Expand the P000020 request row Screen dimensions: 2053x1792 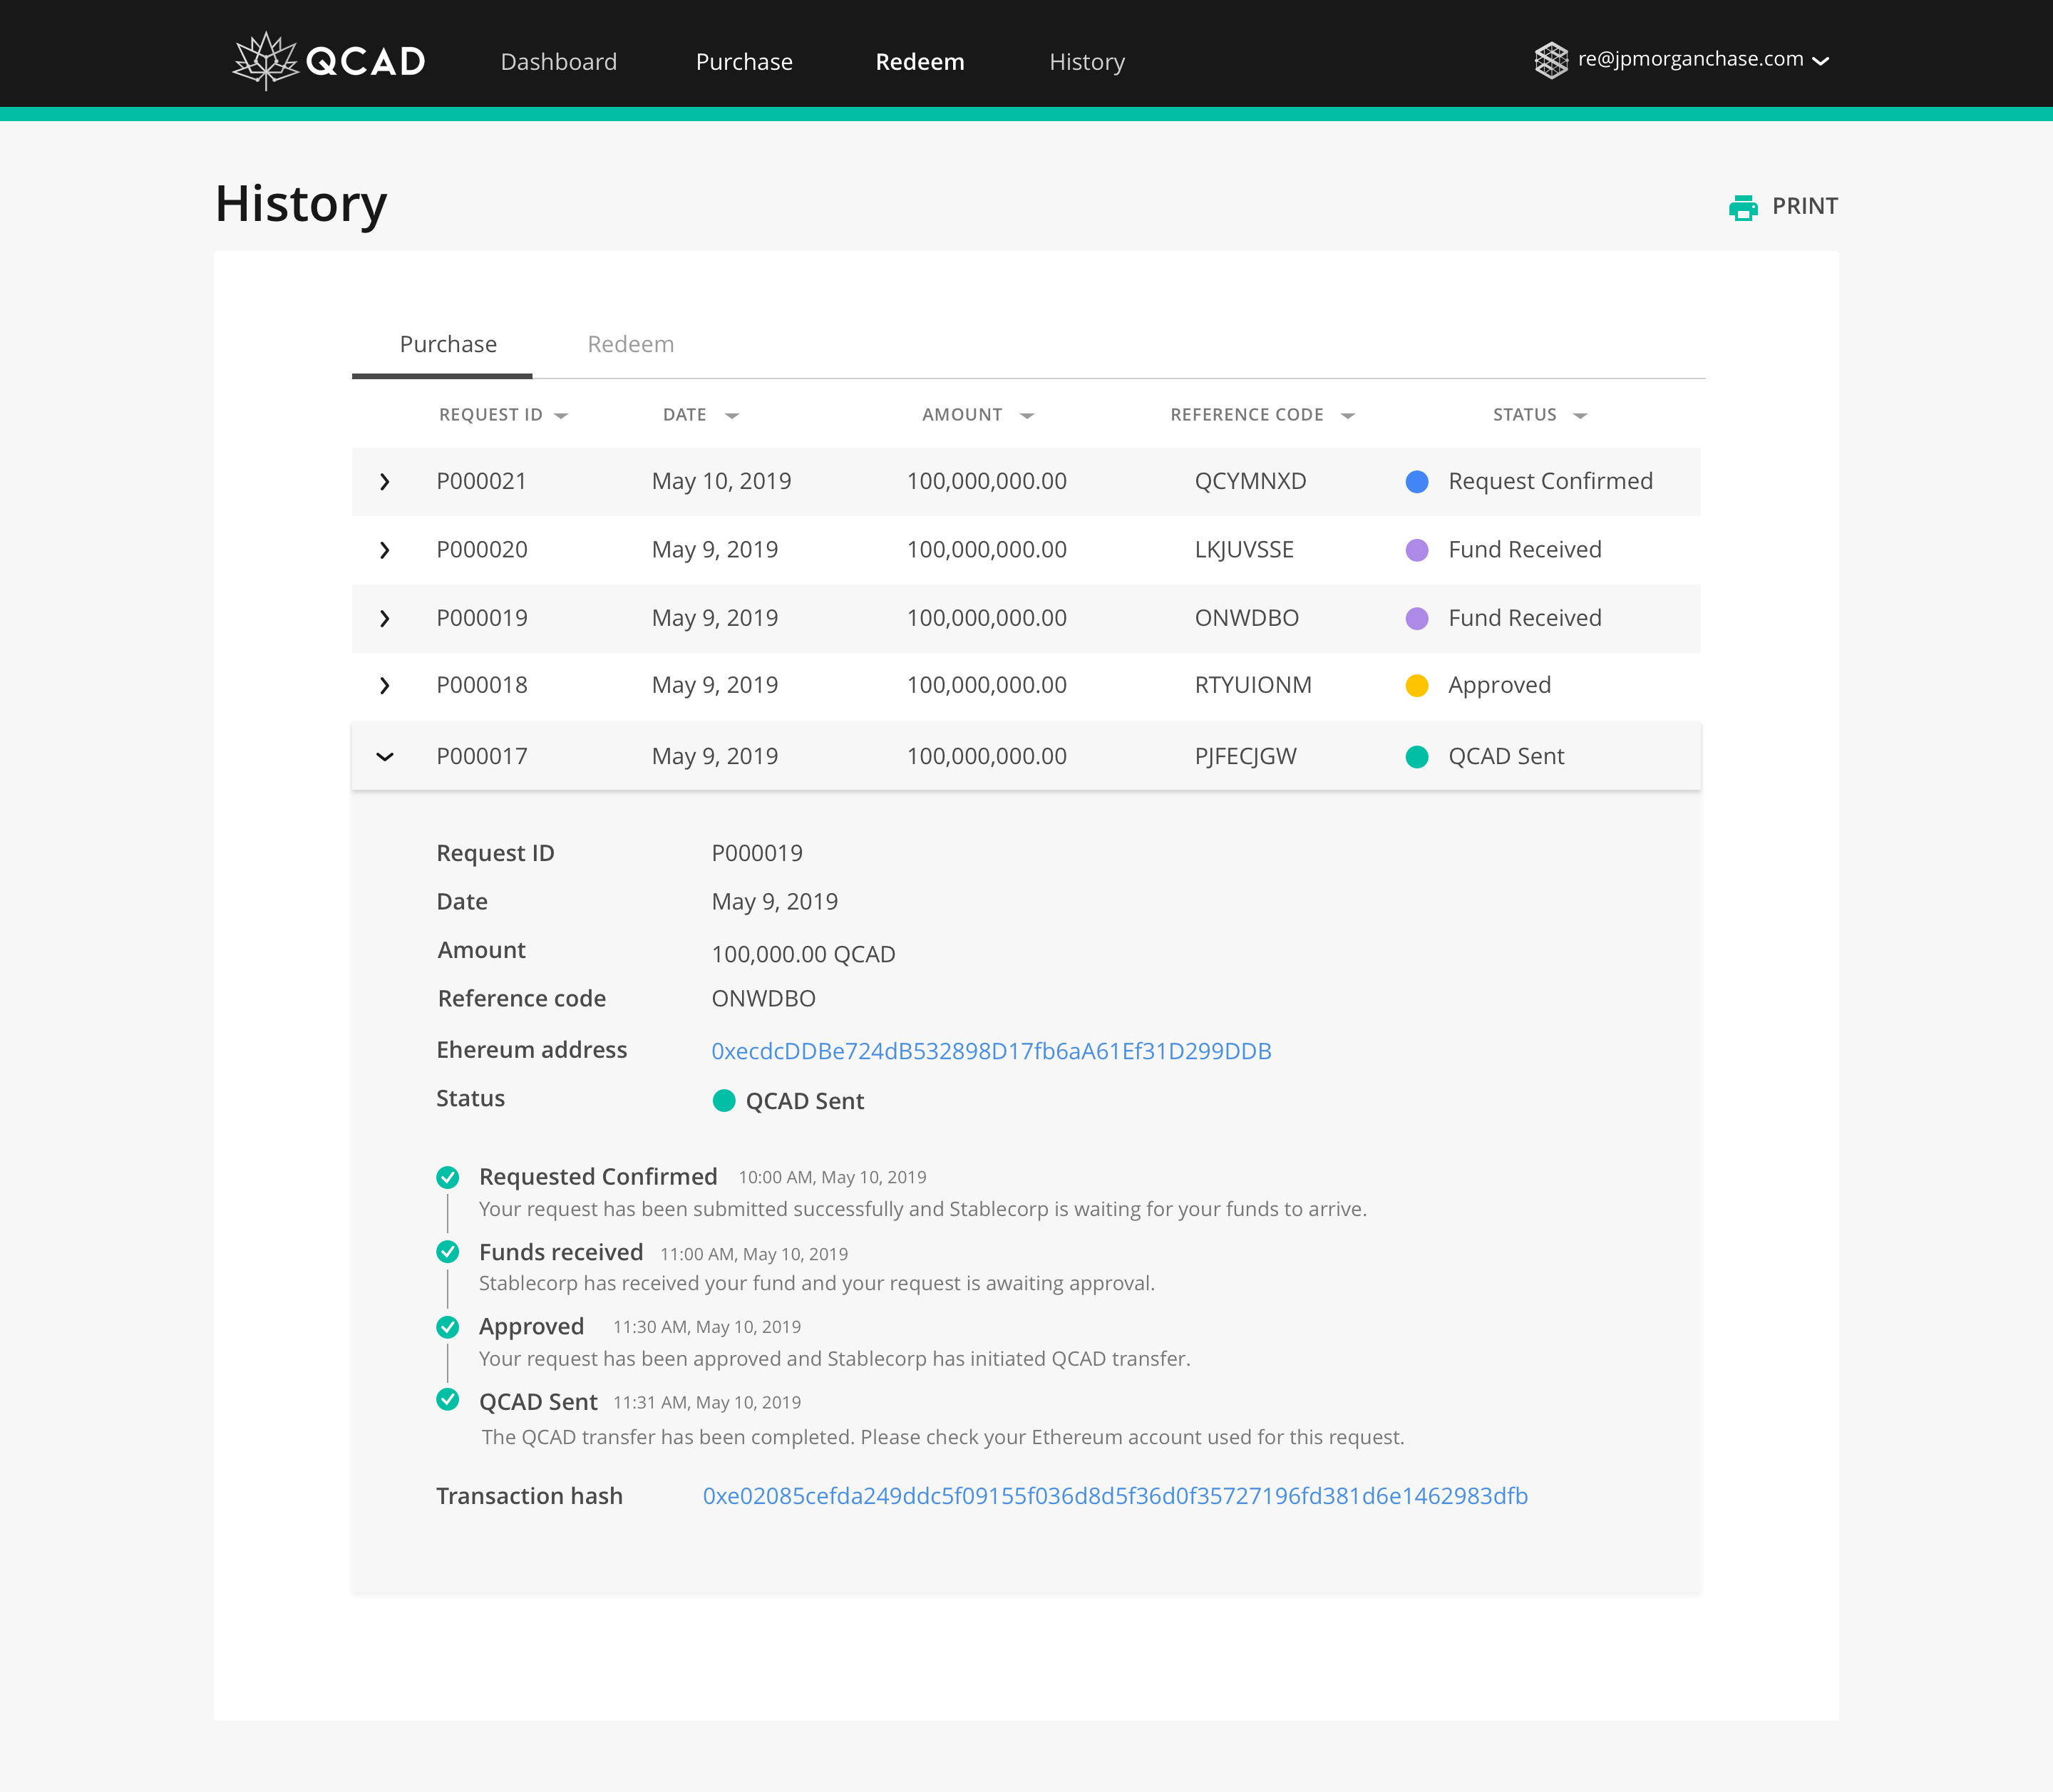tap(385, 550)
